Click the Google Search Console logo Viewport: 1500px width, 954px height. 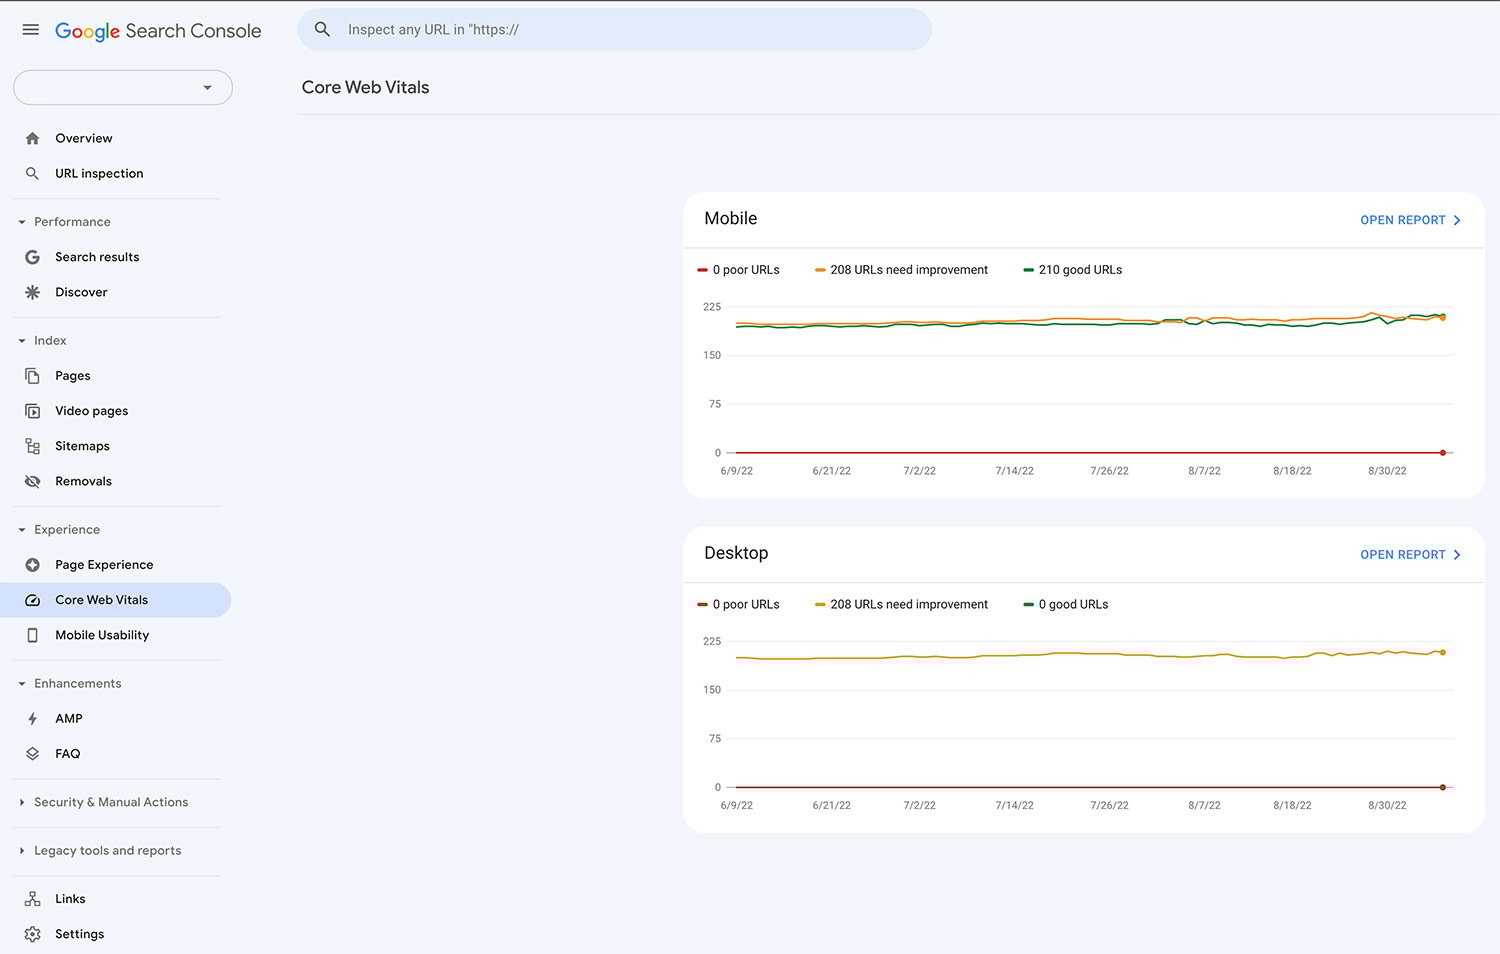point(158,31)
